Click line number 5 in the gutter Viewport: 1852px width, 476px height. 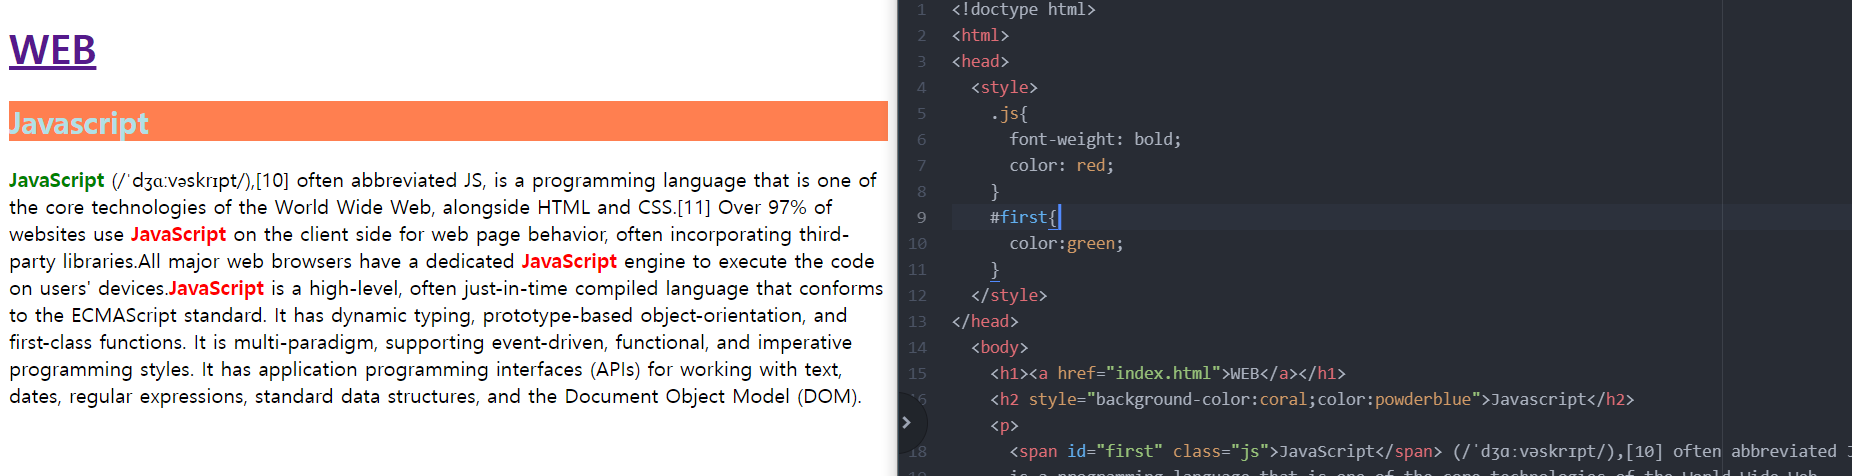921,113
